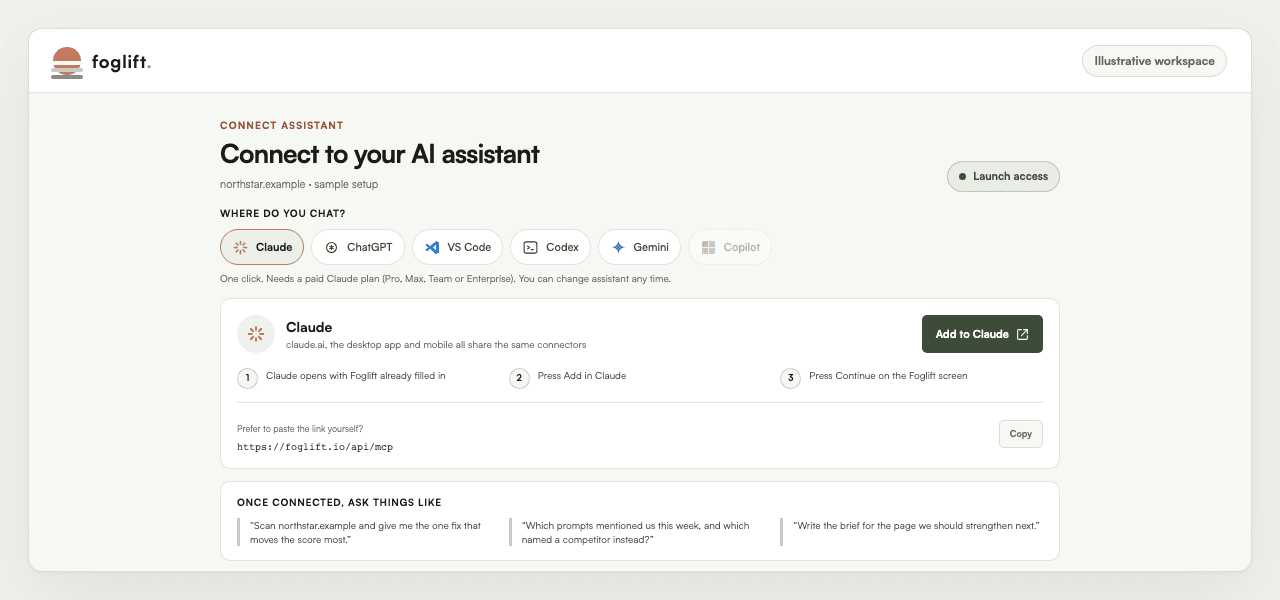Click the step 3 number circle
This screenshot has height=600, width=1280.
791,378
